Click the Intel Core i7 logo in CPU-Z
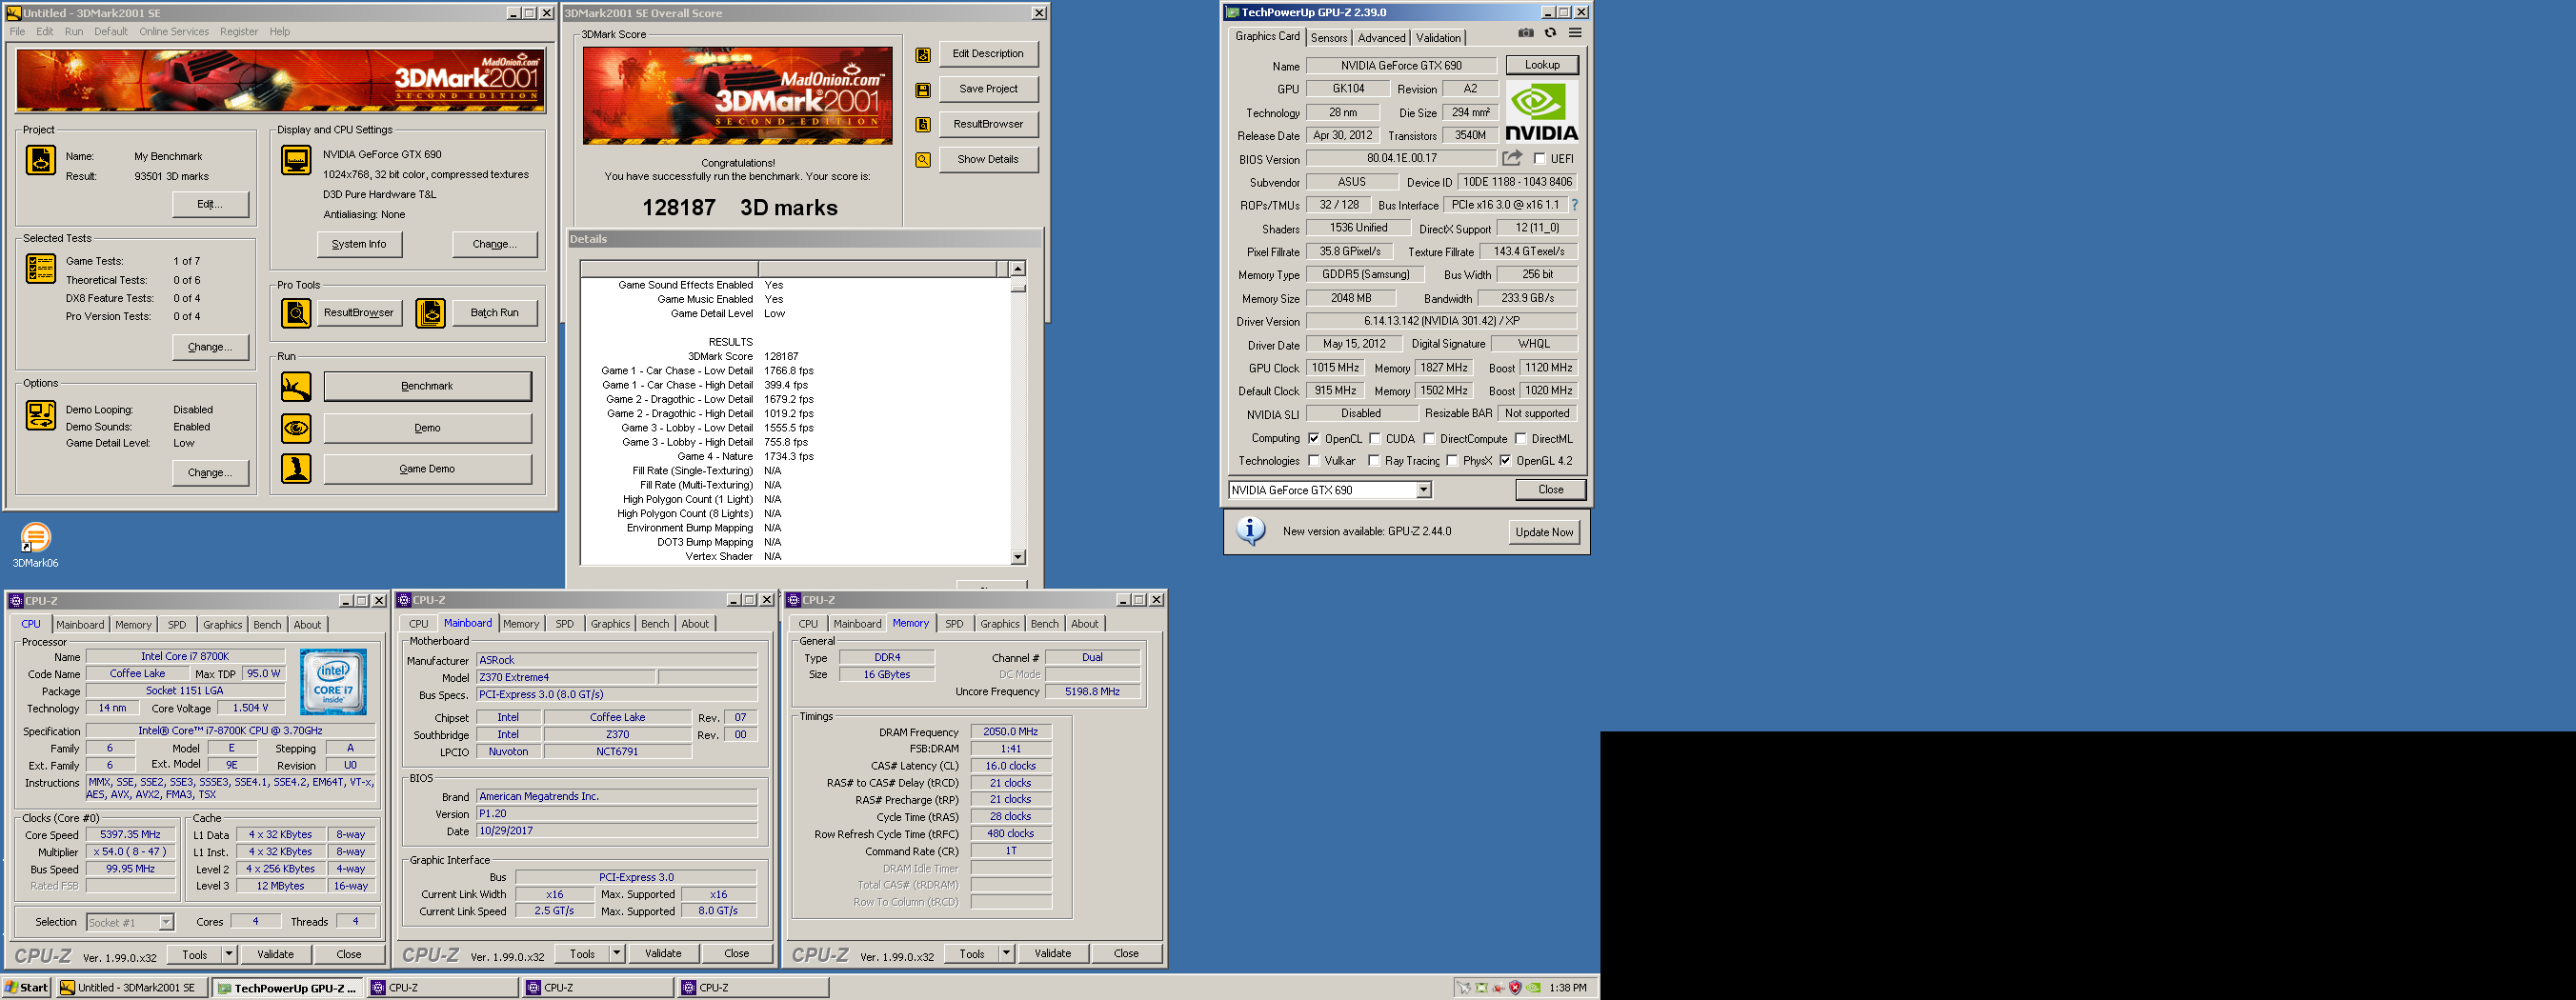The height and width of the screenshot is (1000, 2576). point(333,681)
